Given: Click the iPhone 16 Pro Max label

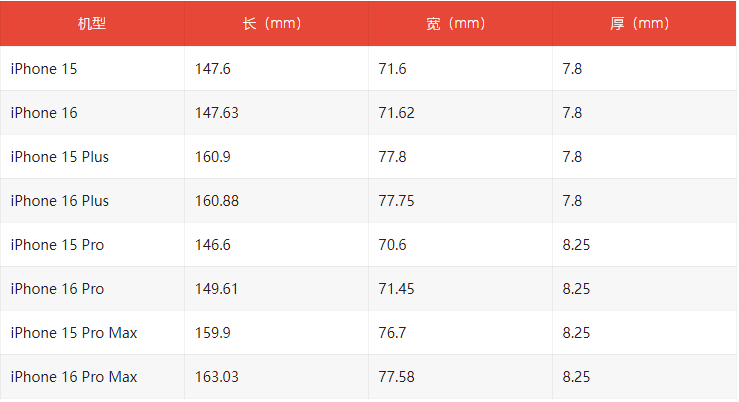Looking at the screenshot, I should click(x=74, y=377).
